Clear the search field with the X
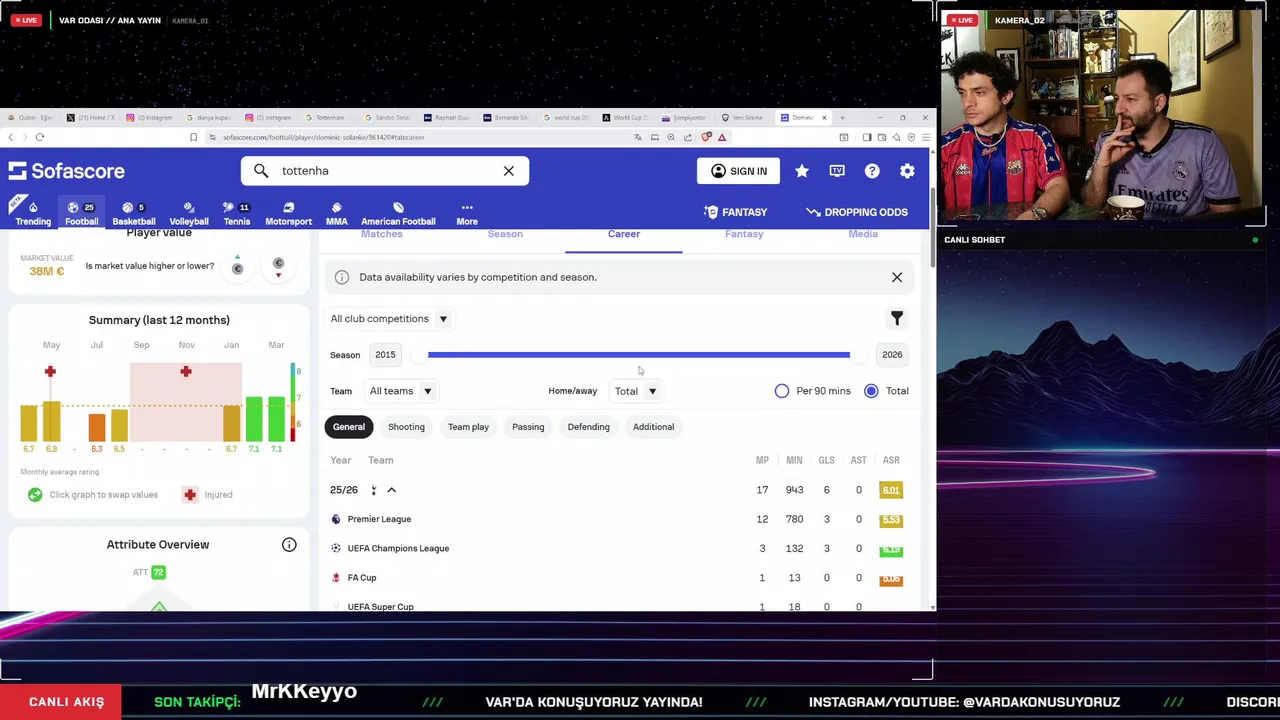Viewport: 1280px width, 720px height. [508, 171]
